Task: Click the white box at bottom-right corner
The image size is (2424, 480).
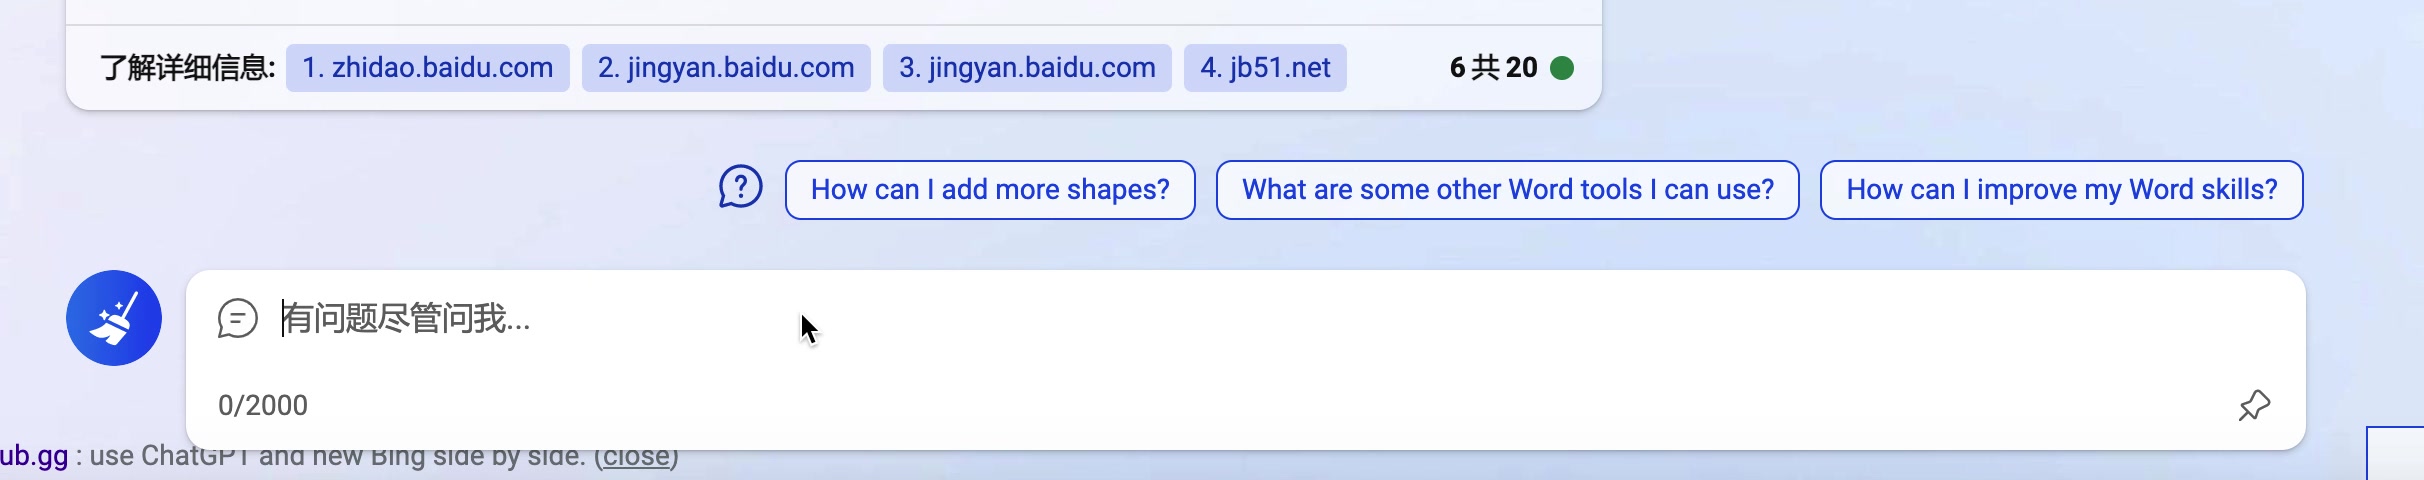Action: pos(2396,455)
